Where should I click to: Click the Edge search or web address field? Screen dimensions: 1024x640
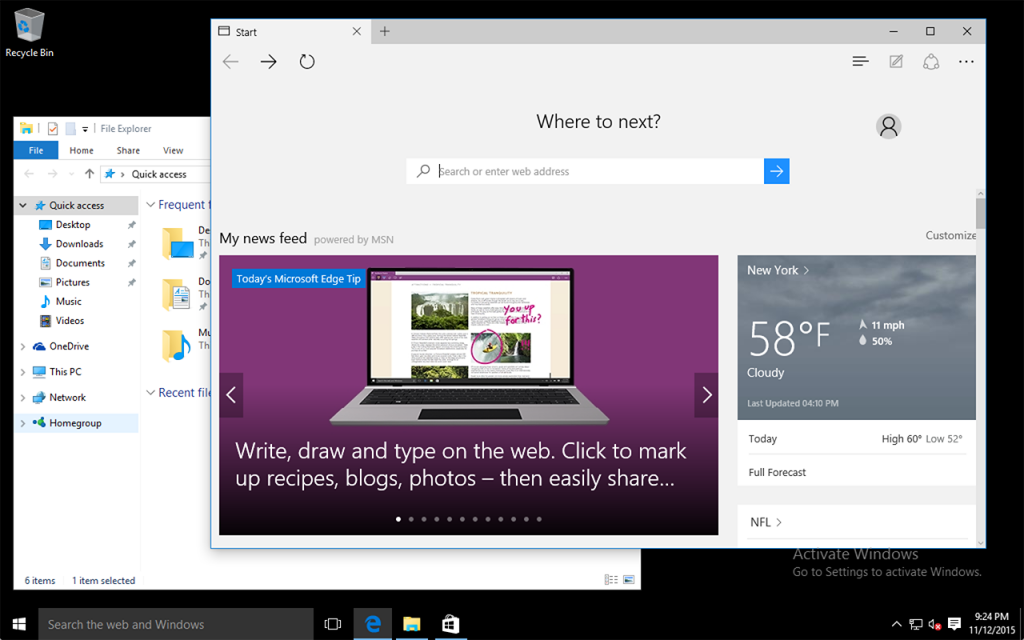coord(585,171)
